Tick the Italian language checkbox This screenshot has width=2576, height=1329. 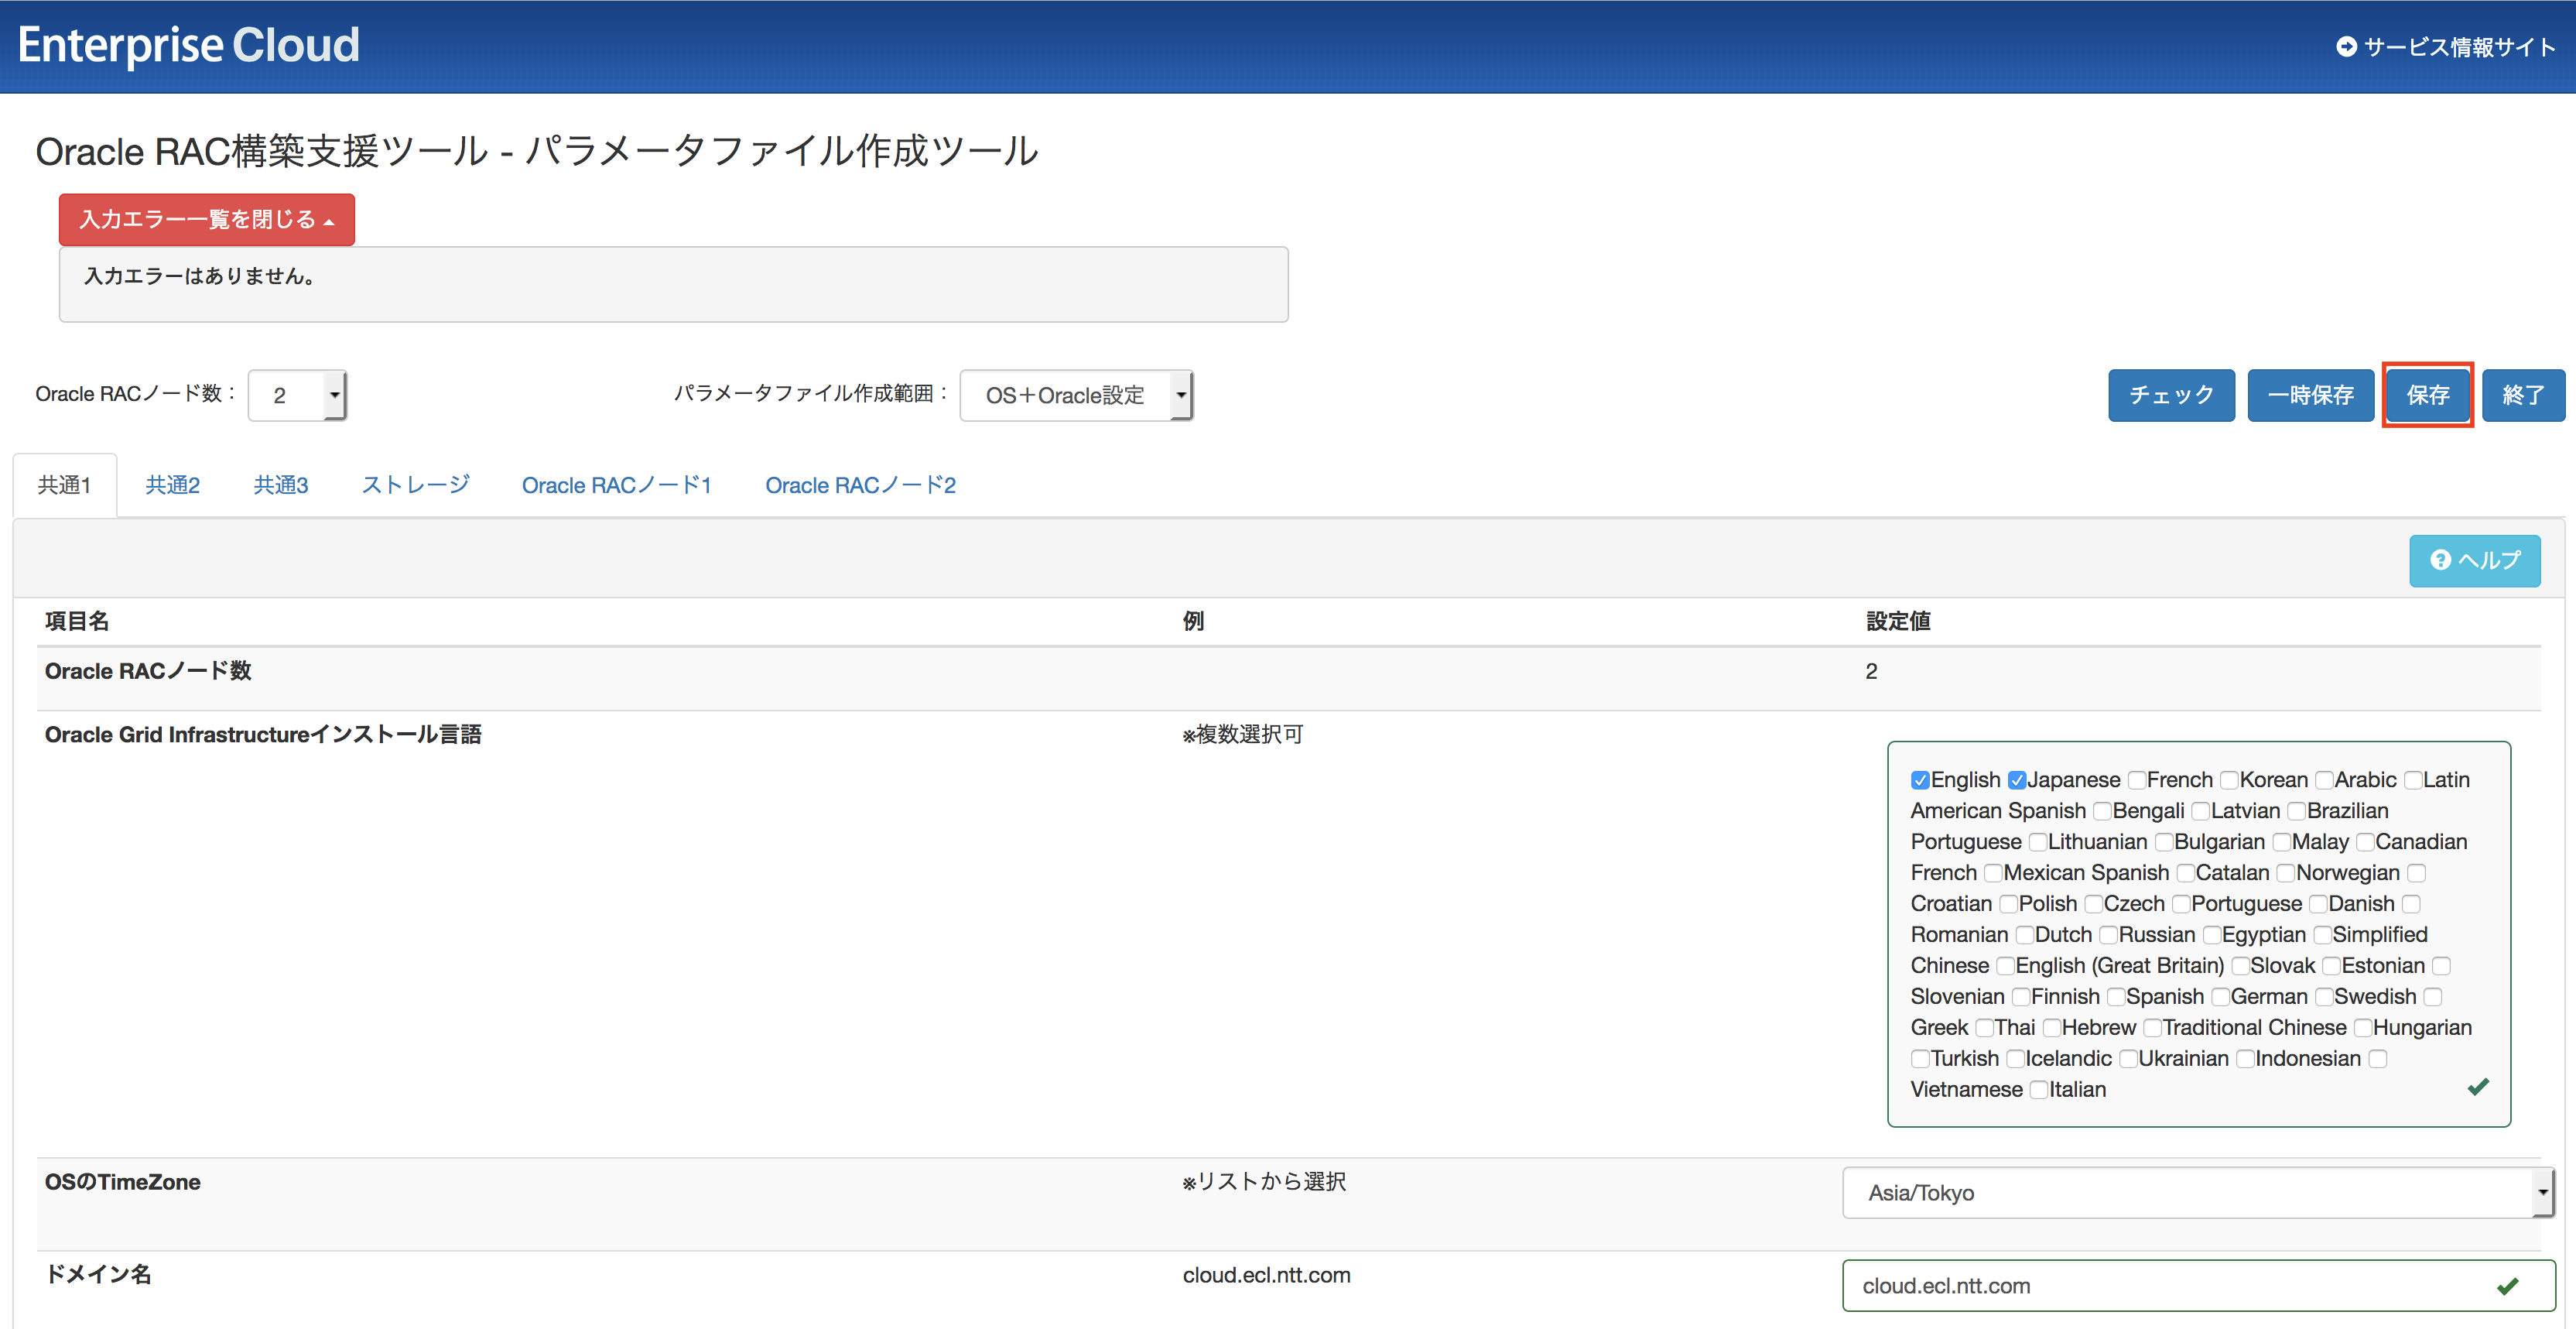[2038, 1090]
